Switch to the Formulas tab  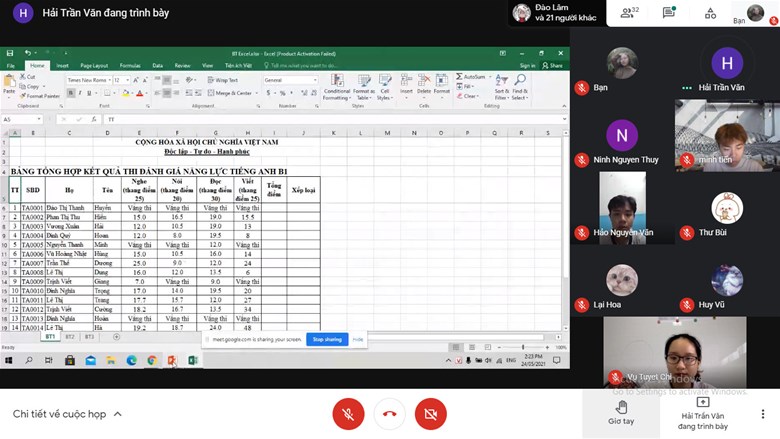point(130,66)
